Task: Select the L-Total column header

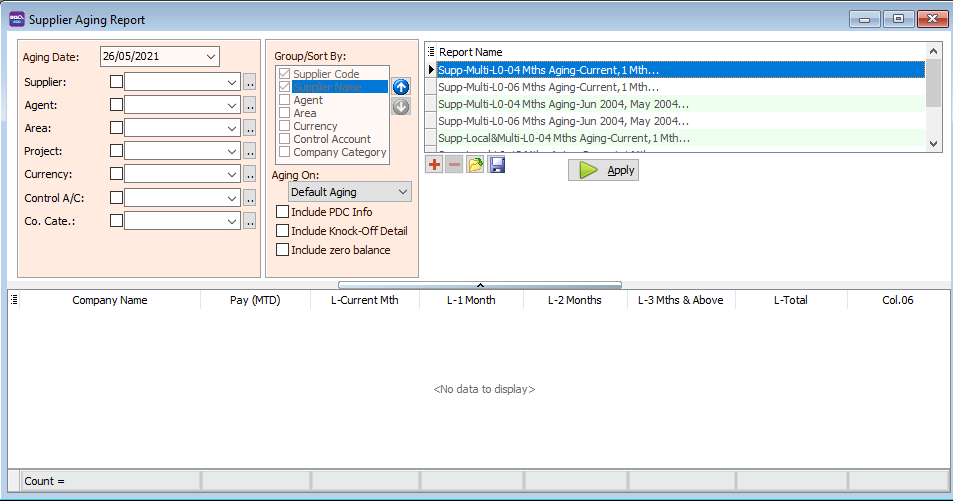Action: tap(790, 300)
